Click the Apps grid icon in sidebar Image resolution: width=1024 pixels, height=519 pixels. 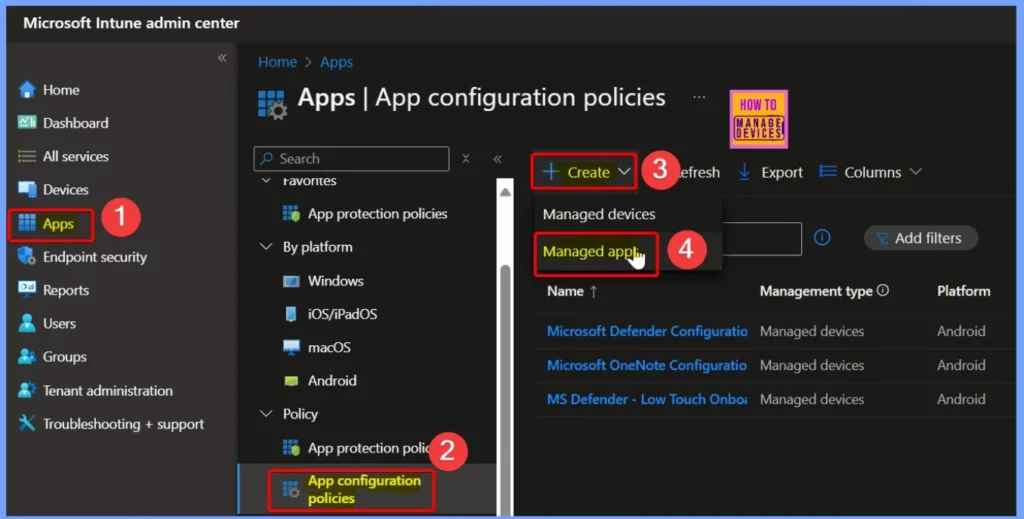(27, 223)
